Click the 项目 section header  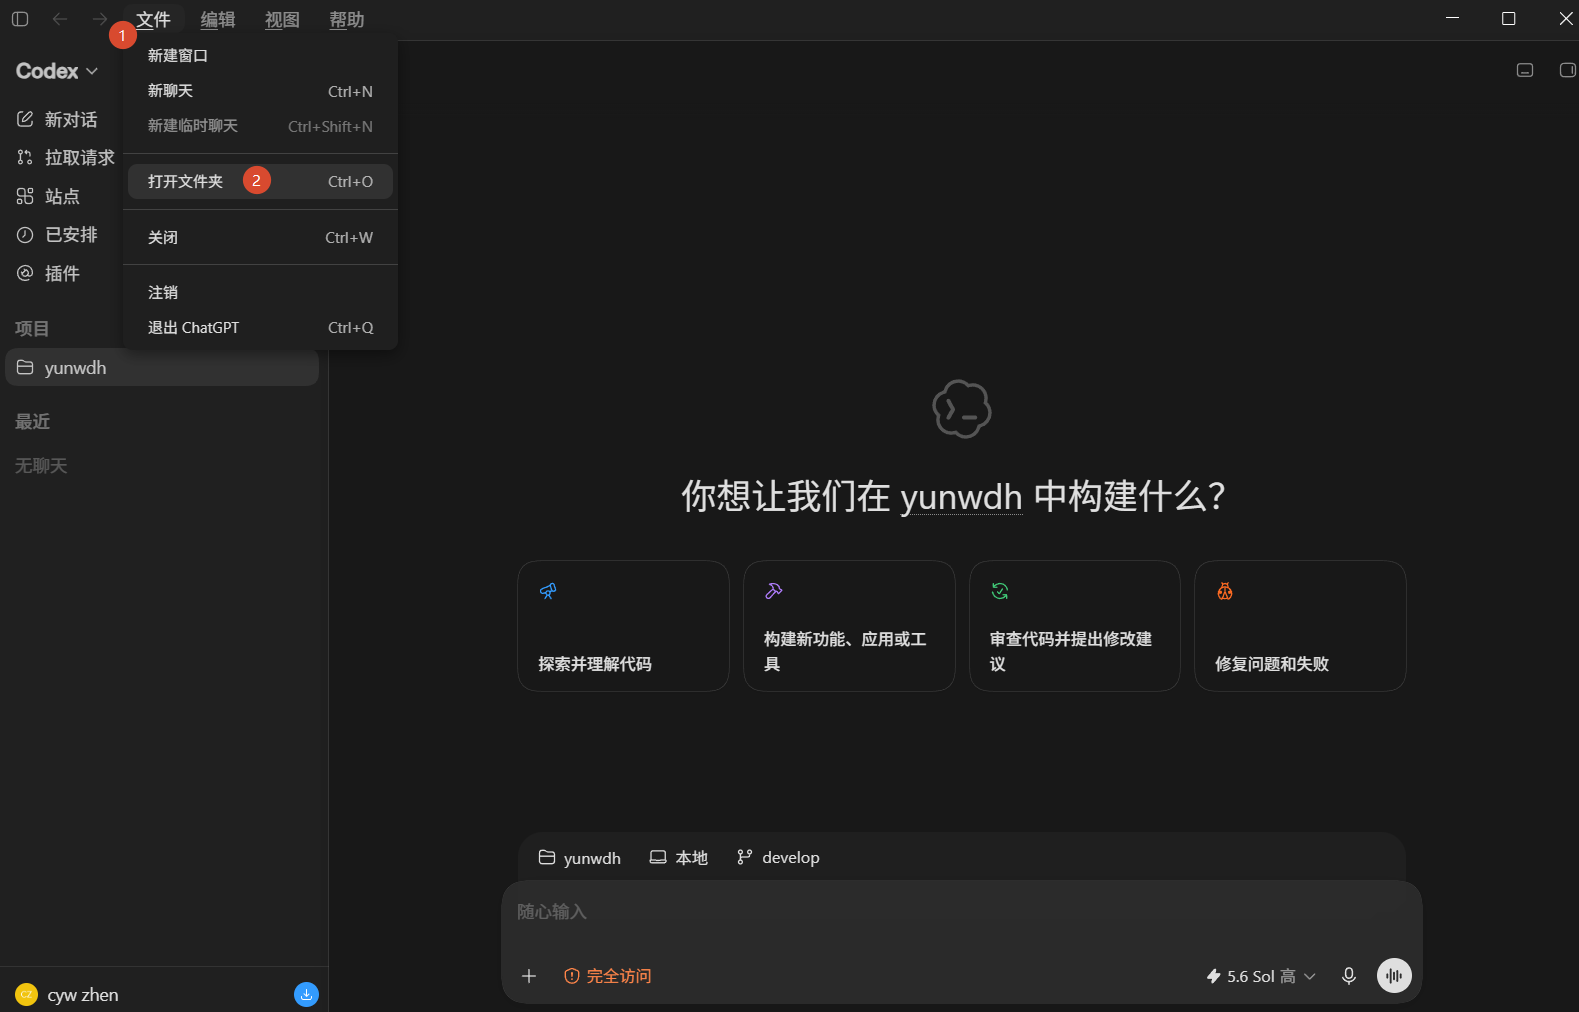32,328
